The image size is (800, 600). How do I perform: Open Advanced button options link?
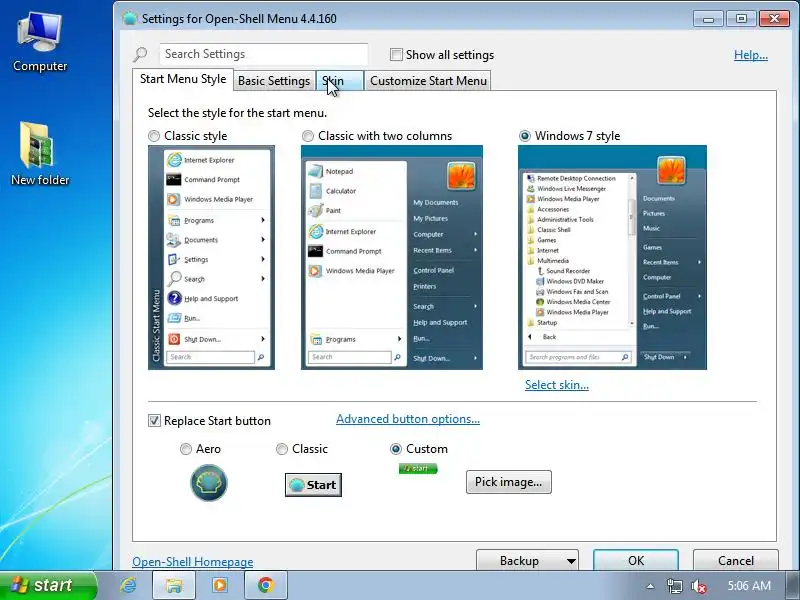[x=408, y=419]
